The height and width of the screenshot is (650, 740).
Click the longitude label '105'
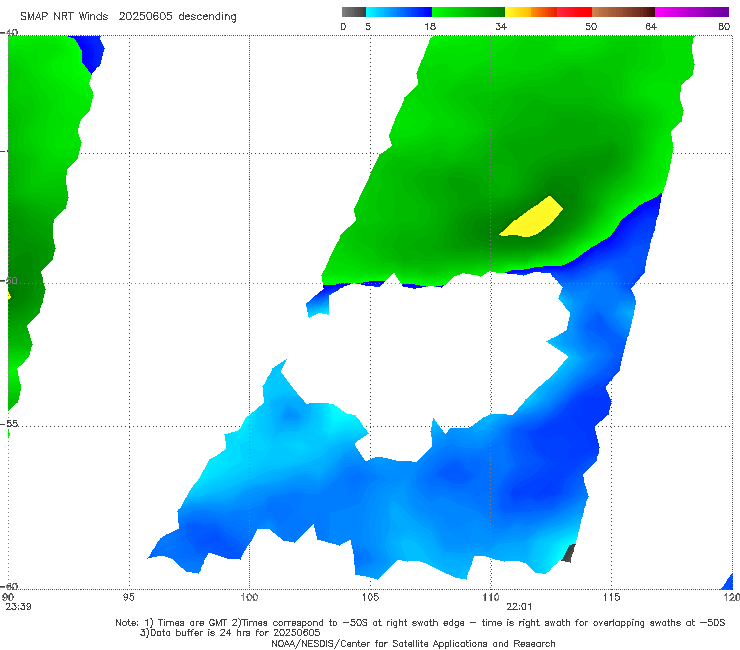pyautogui.click(x=370, y=597)
